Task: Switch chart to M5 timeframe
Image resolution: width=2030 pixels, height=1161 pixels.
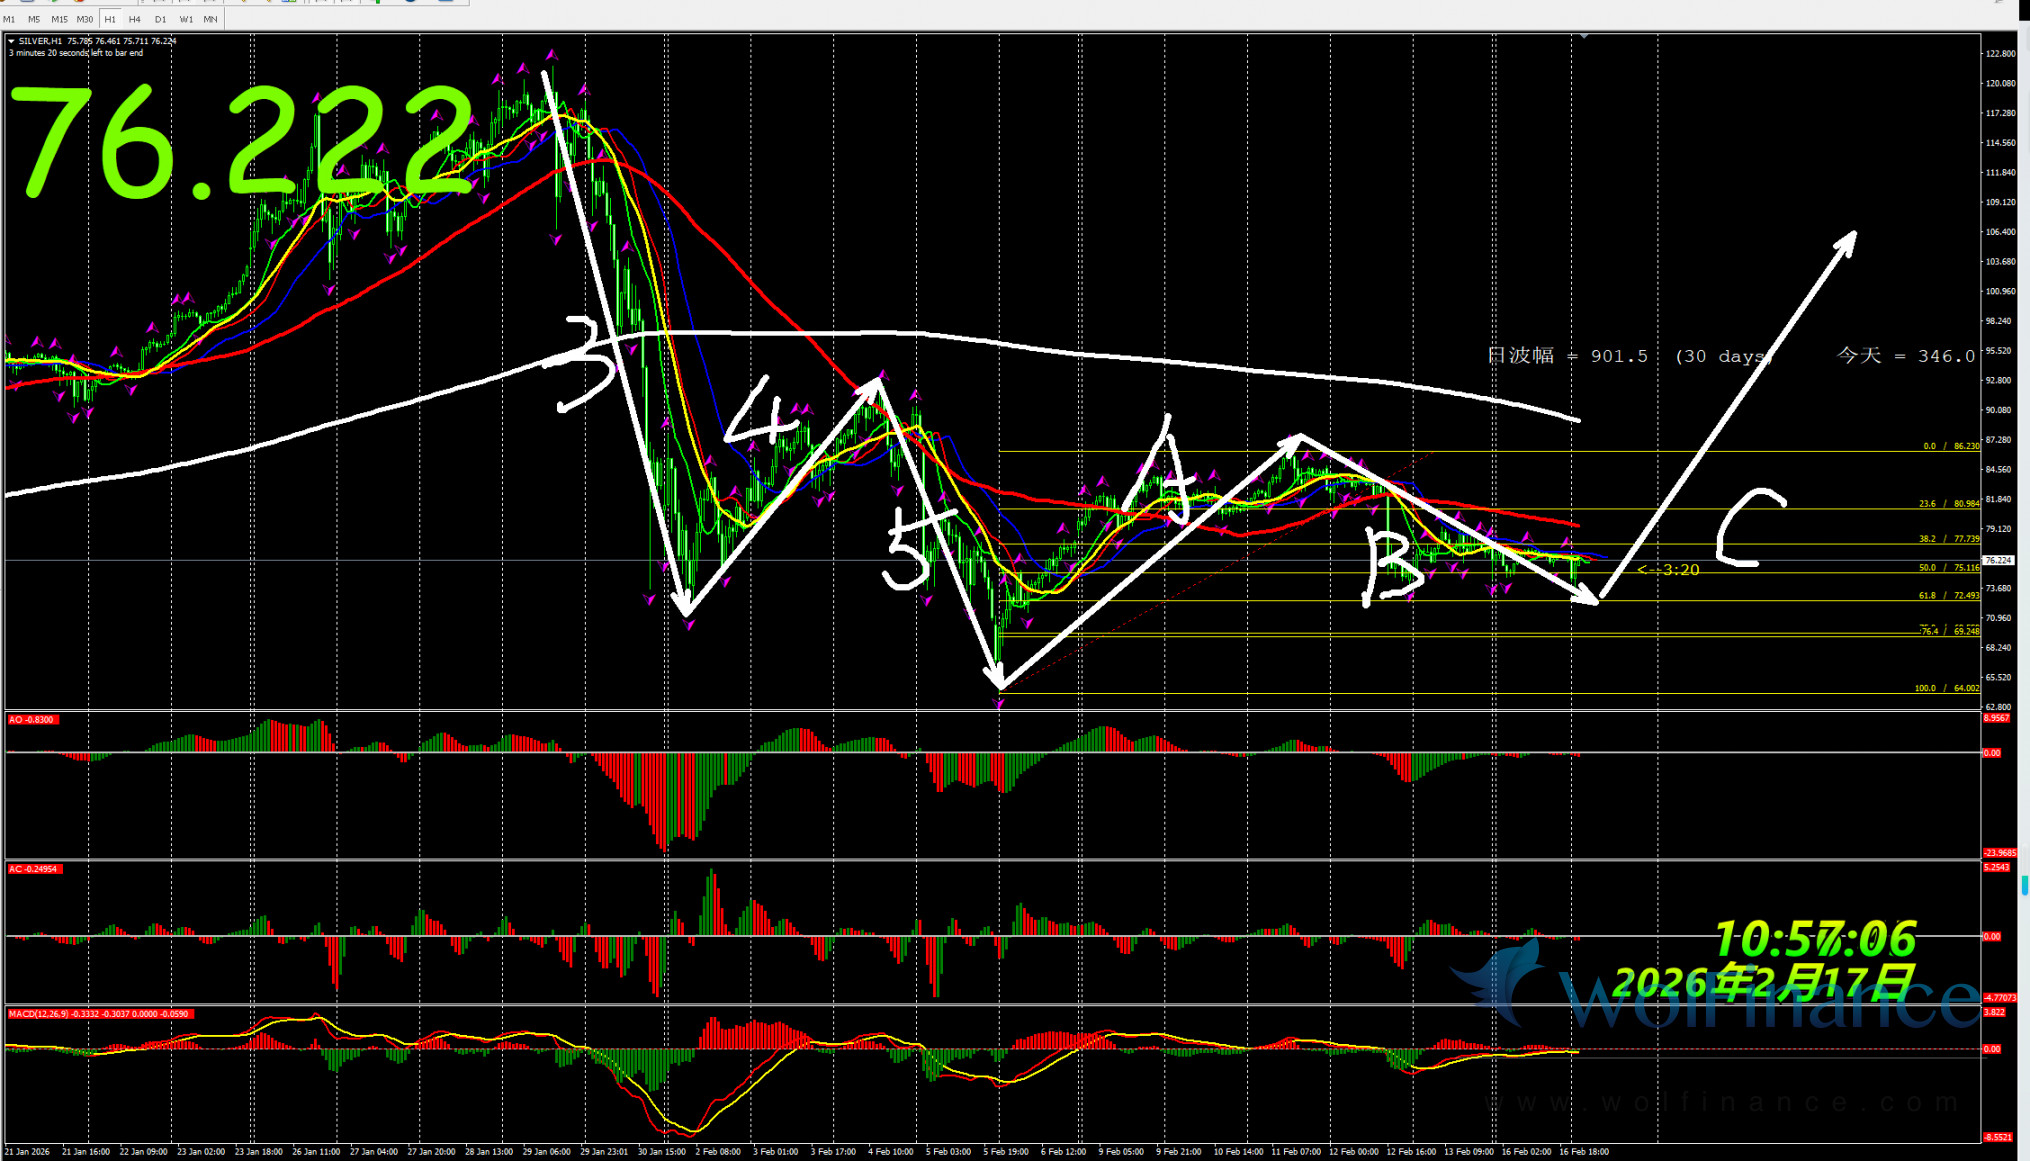Action: click(x=34, y=19)
